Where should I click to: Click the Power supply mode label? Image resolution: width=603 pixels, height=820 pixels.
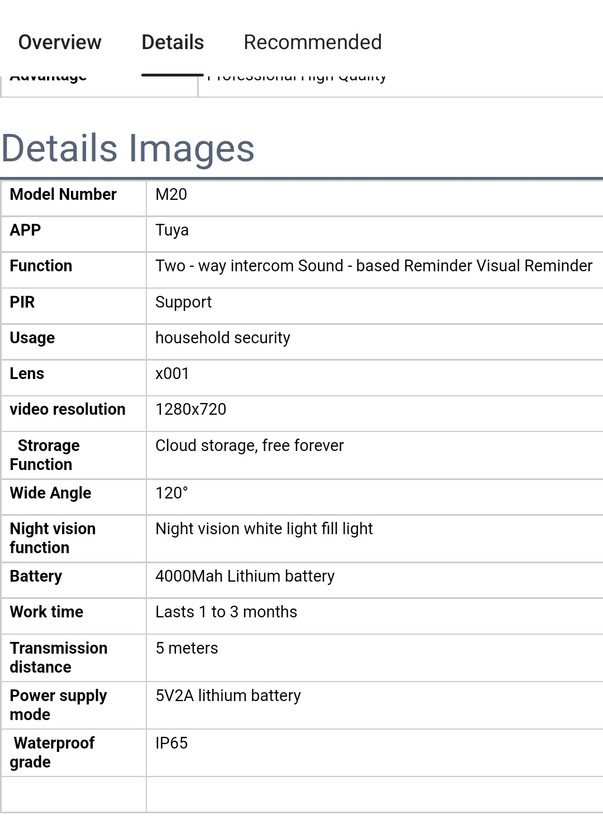tap(58, 705)
